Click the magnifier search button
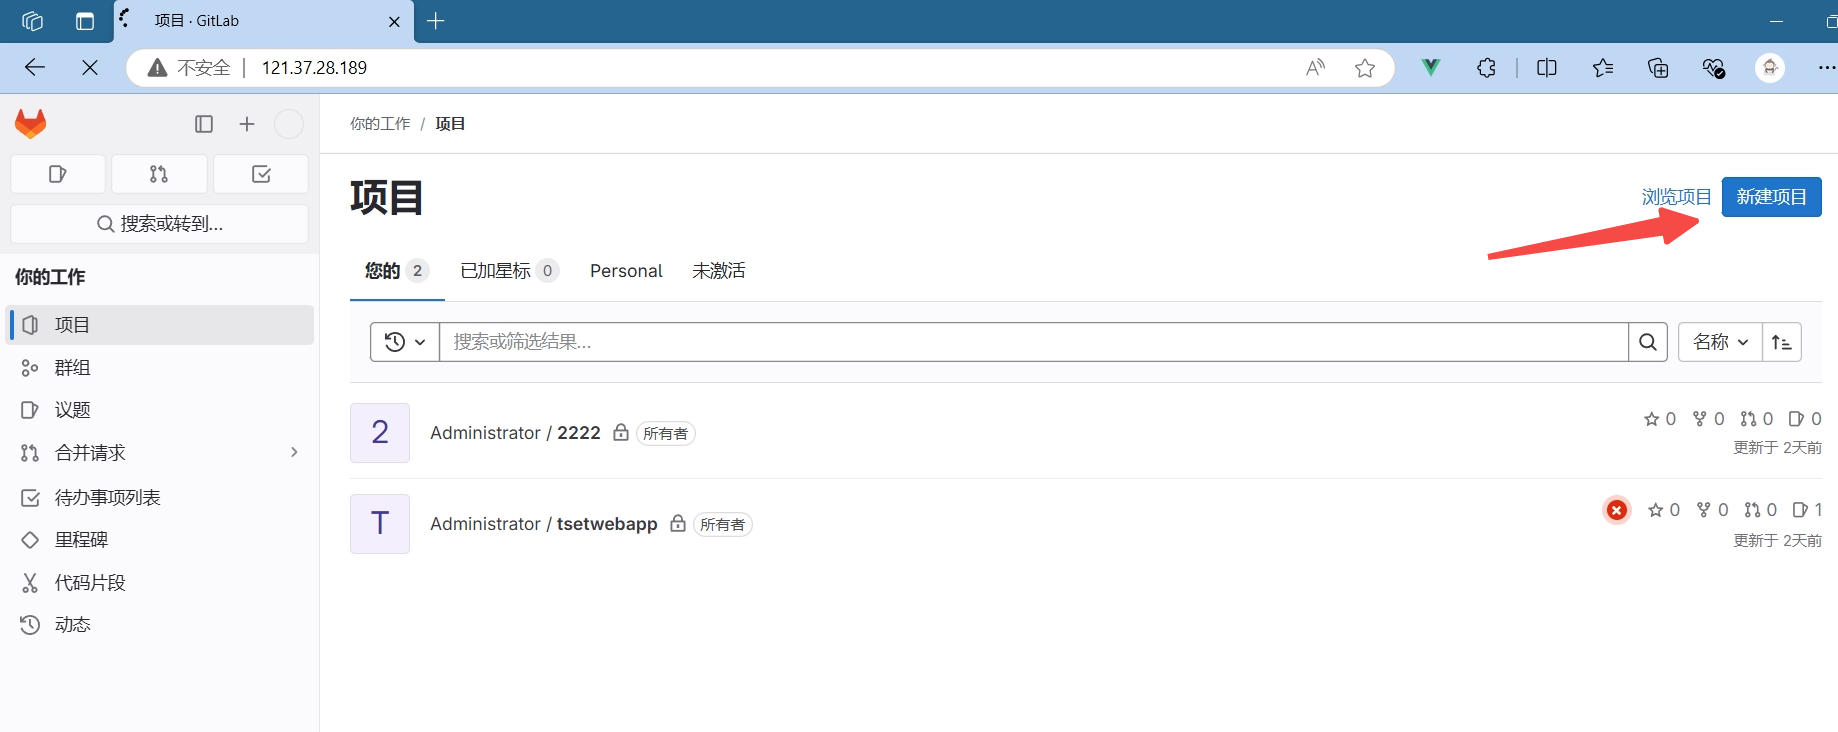This screenshot has width=1838, height=732. (1648, 342)
